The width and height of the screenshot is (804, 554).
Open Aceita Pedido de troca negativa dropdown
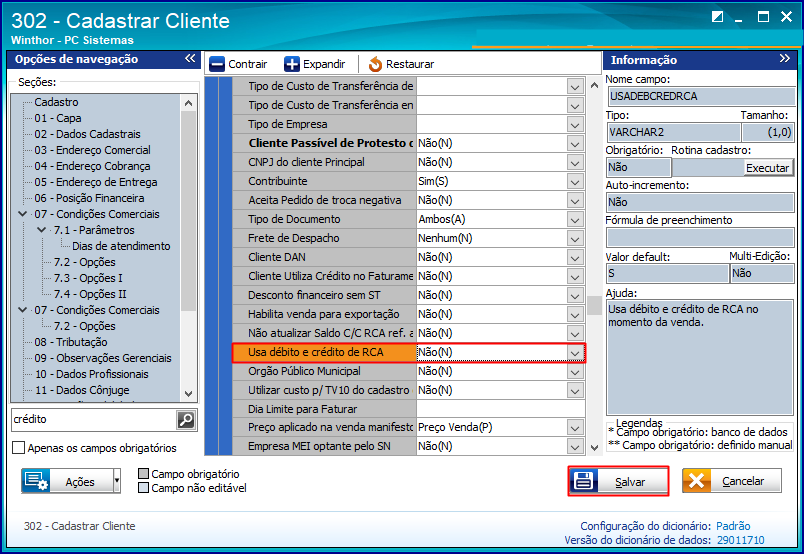(x=575, y=201)
